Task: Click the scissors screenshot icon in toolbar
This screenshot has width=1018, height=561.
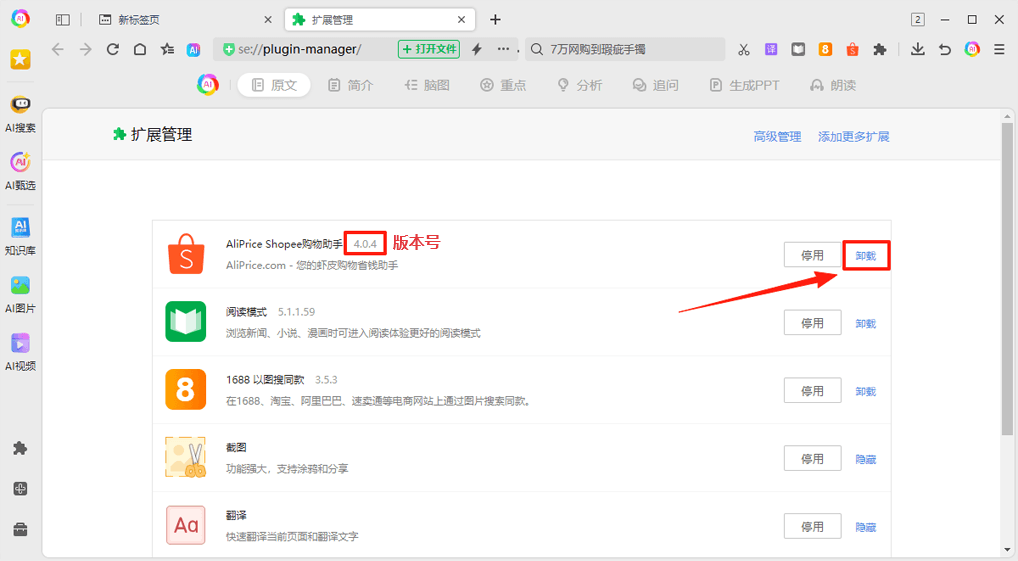Action: (x=743, y=49)
